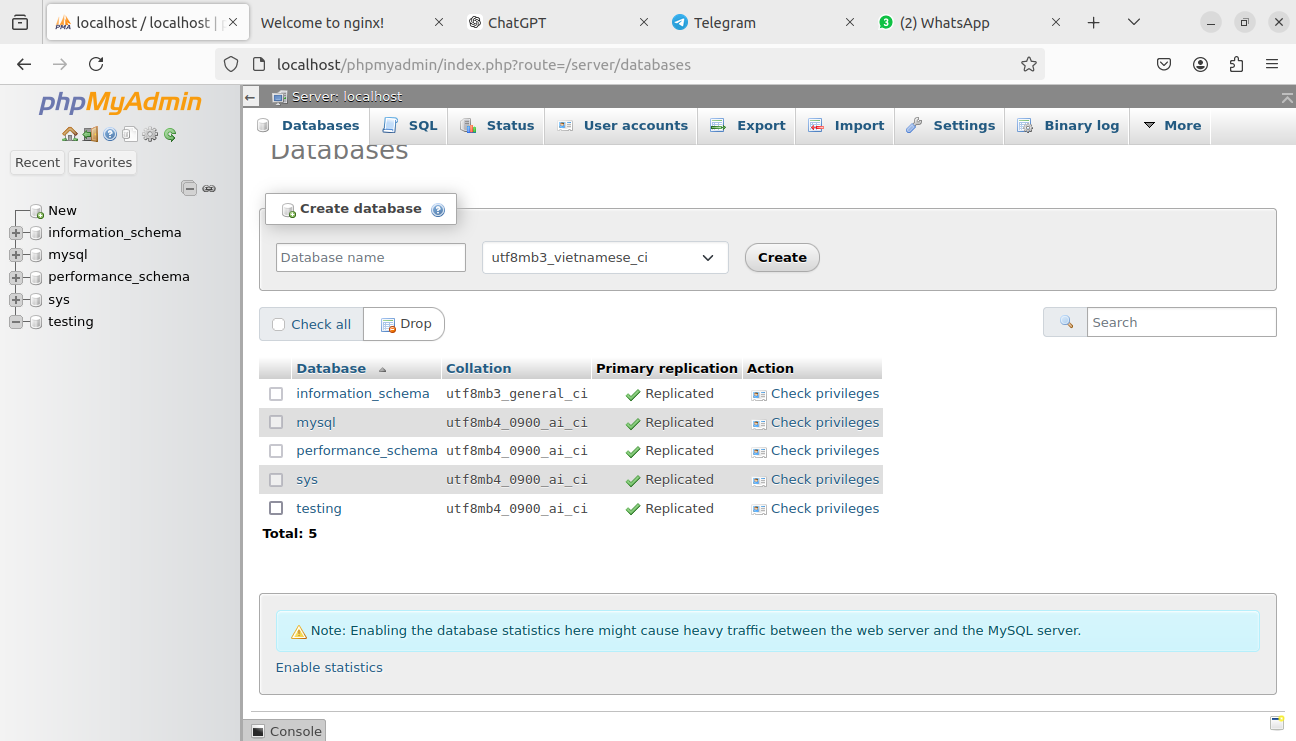Viewport: 1296px width, 741px height.
Task: Open navigation panel settings gear icon
Action: (x=150, y=134)
